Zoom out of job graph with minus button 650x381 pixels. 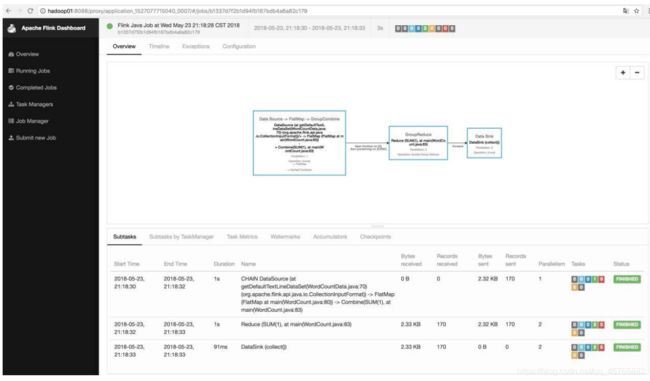(x=637, y=73)
